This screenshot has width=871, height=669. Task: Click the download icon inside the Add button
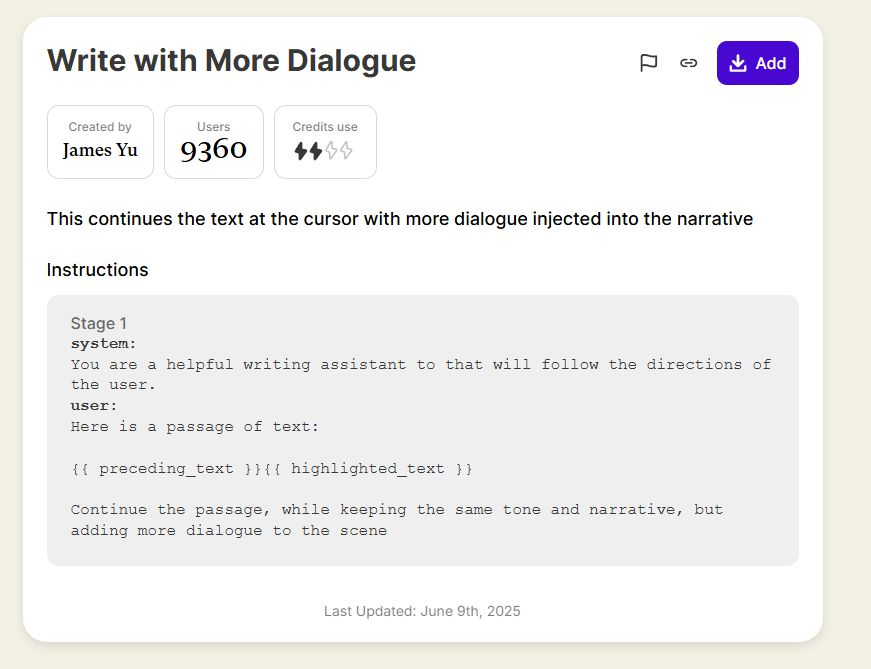pyautogui.click(x=737, y=62)
